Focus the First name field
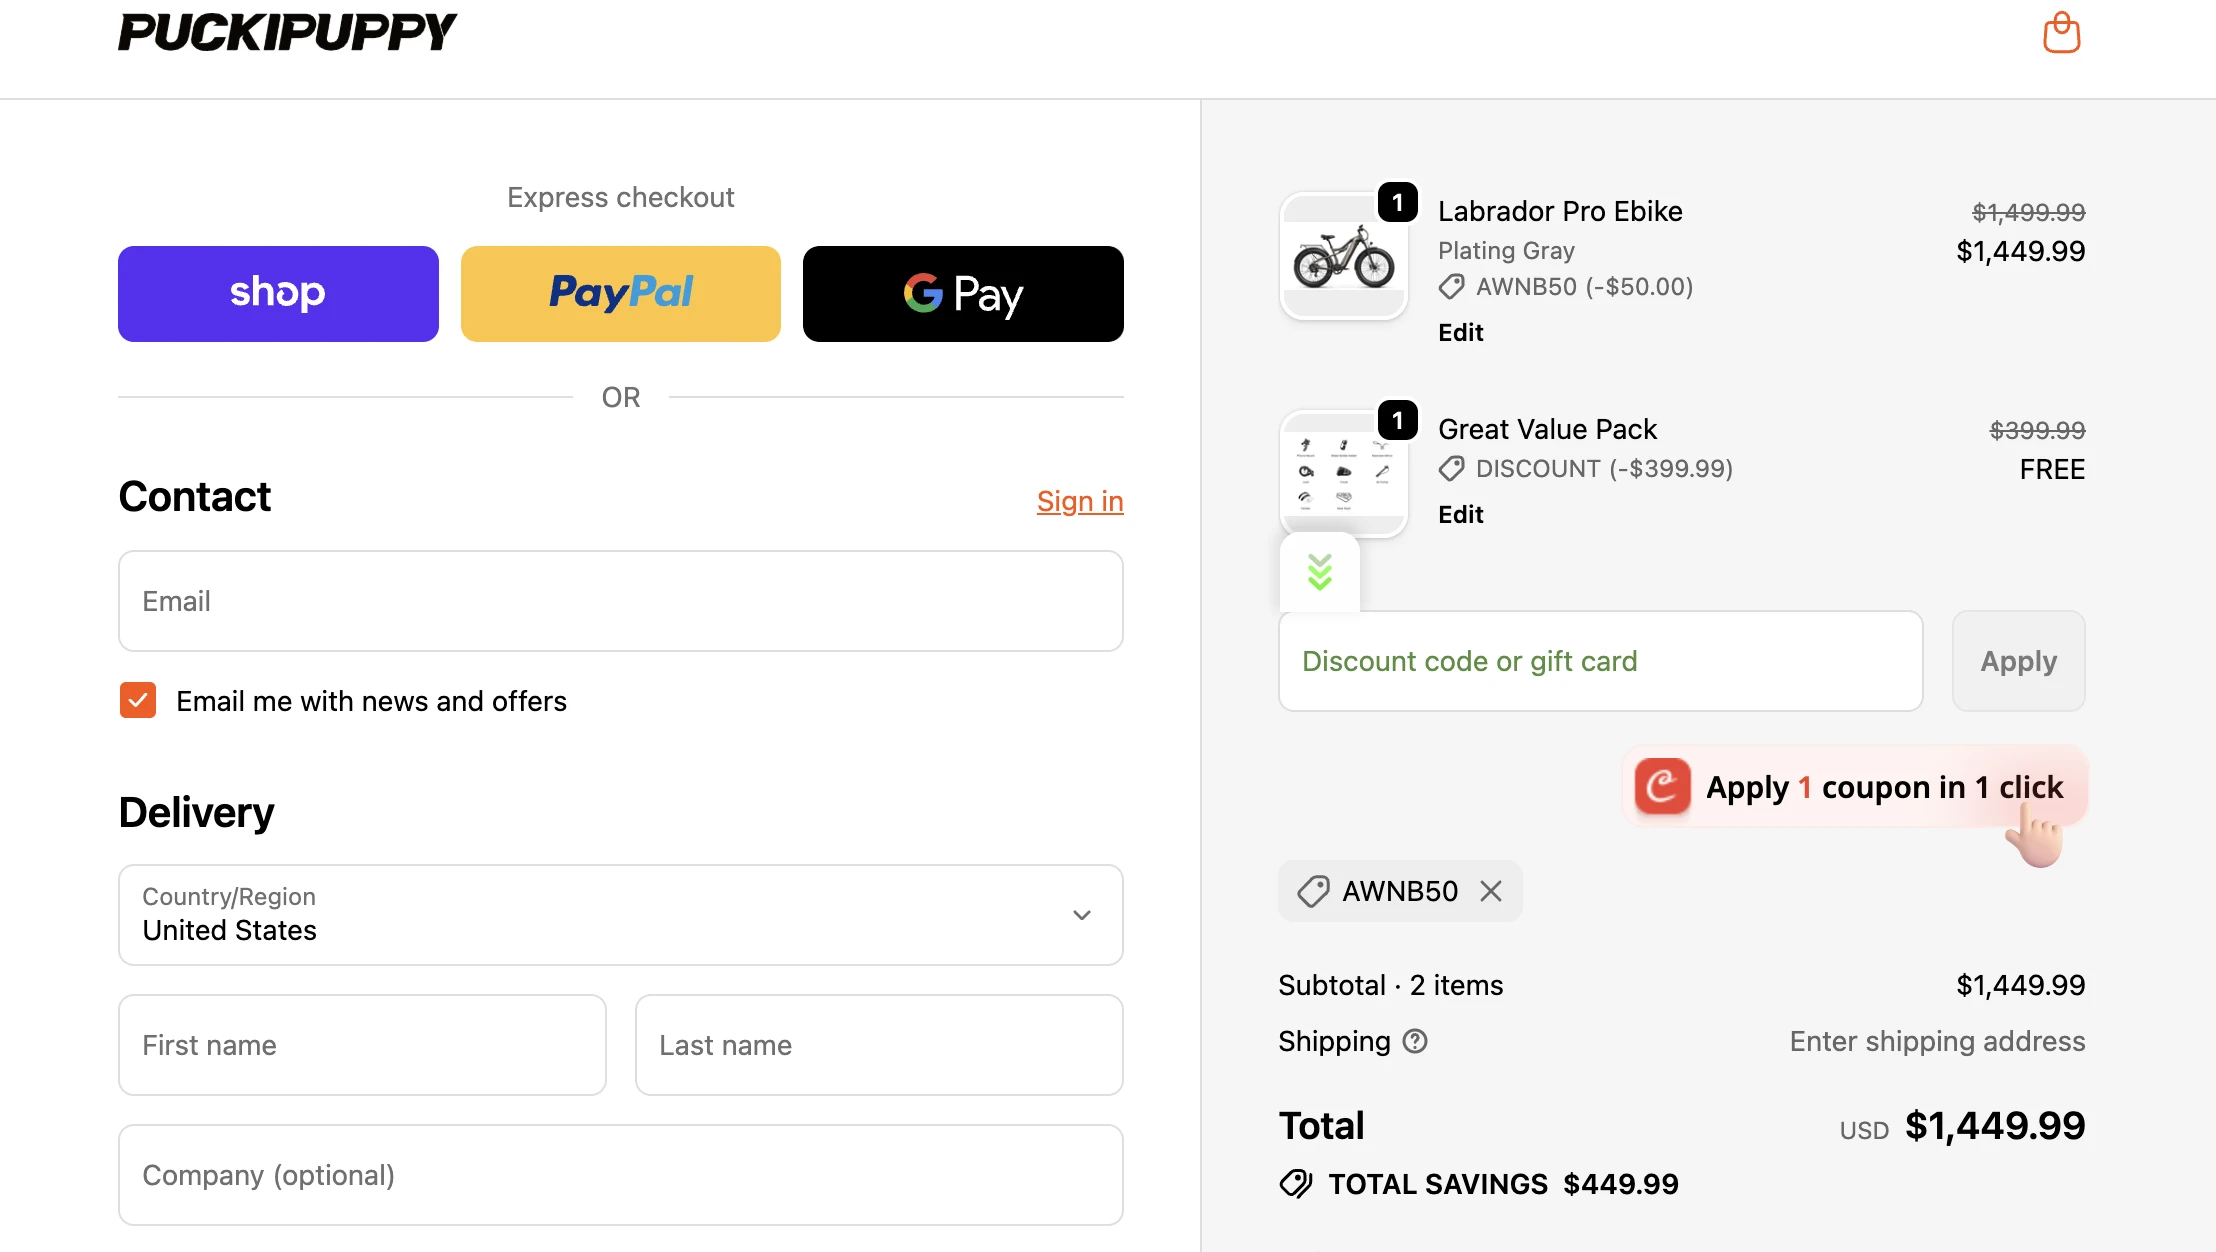Screen dimensions: 2216x1252 pyautogui.click(x=362, y=1045)
